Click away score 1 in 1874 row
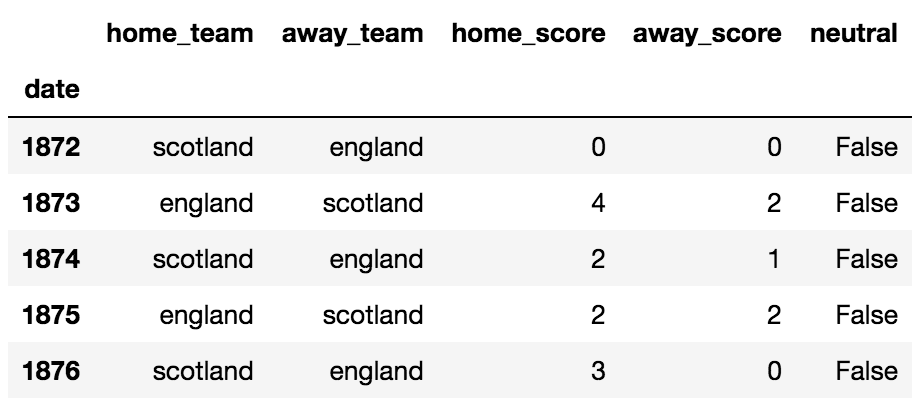The height and width of the screenshot is (410, 924). coord(773,260)
